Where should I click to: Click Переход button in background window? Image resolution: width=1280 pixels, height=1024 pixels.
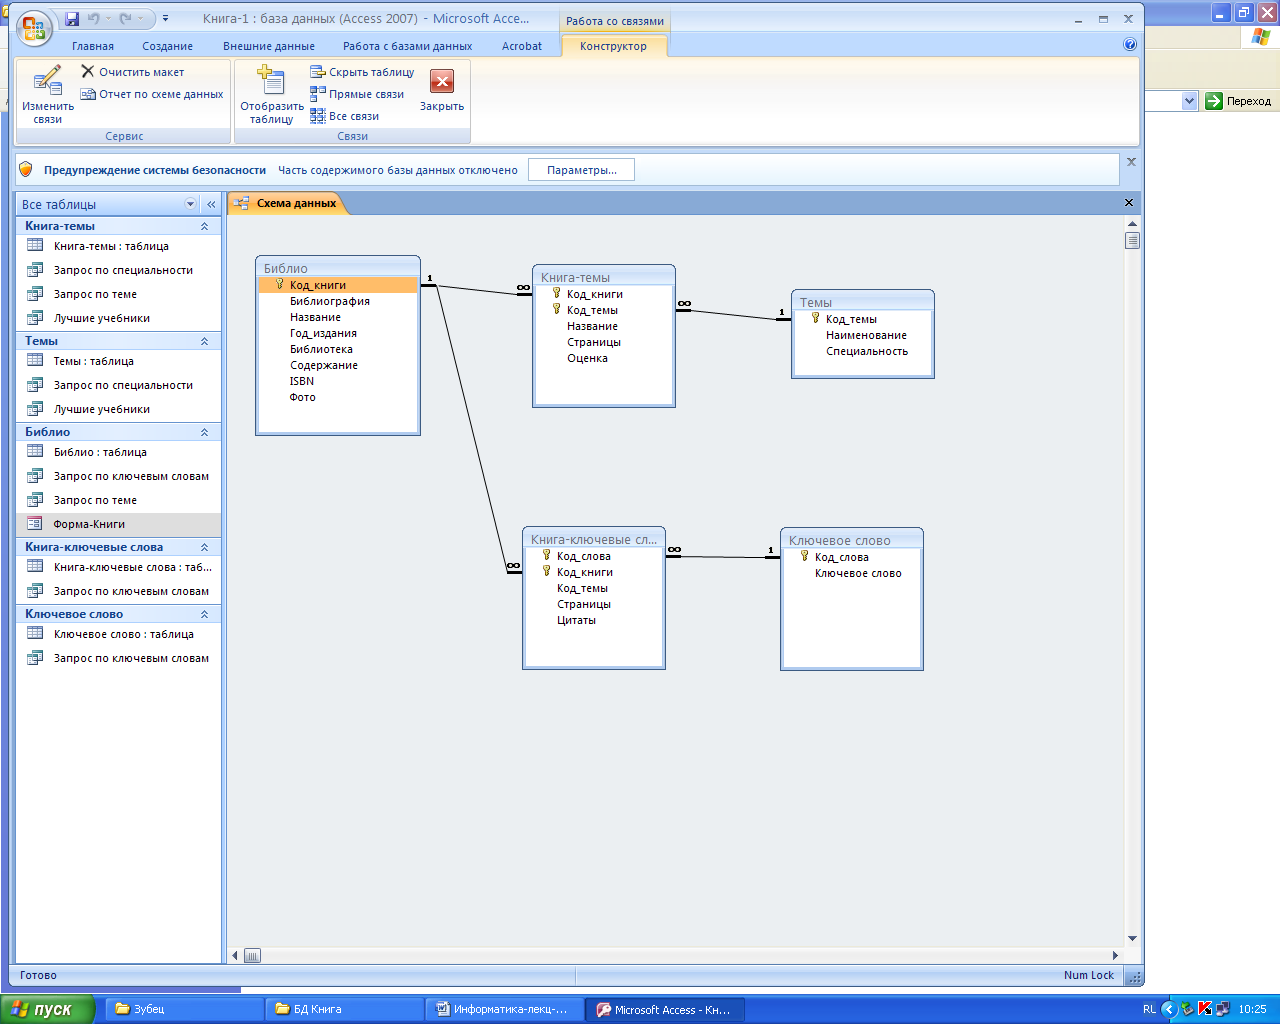(1239, 101)
